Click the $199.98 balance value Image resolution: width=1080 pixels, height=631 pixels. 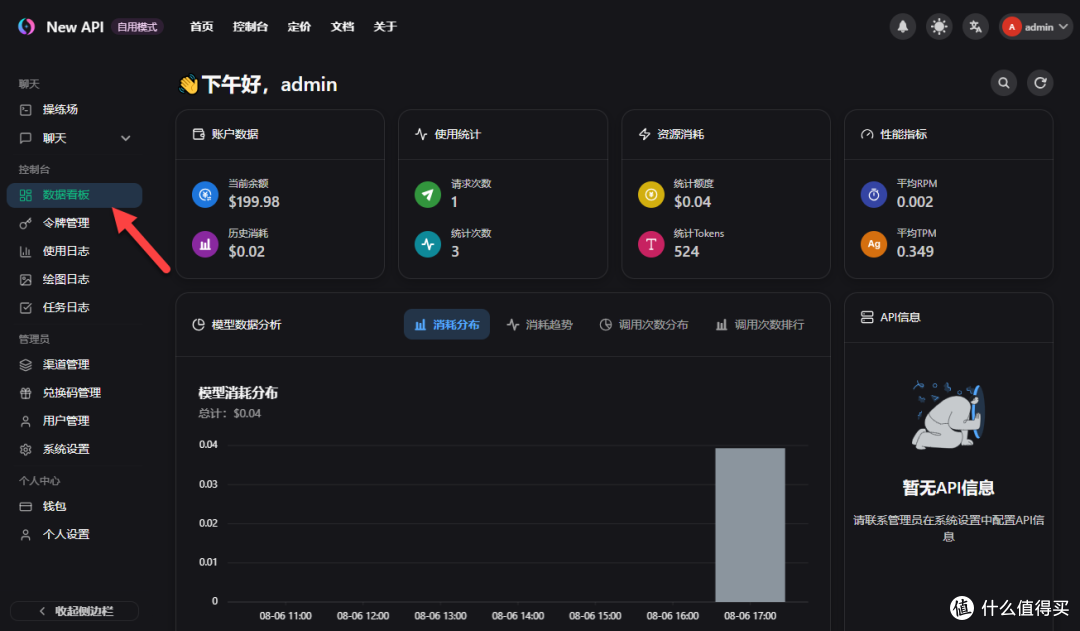click(254, 202)
